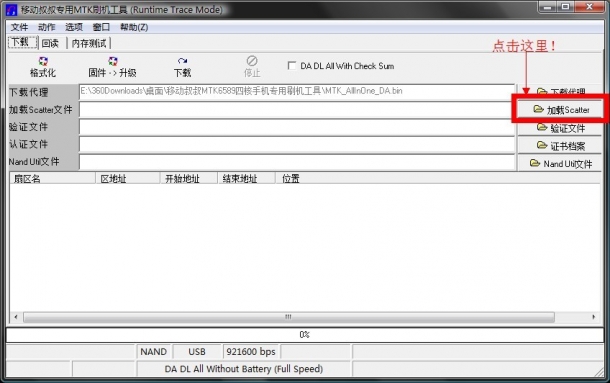610x383 pixels.
Task: Open the 窗口 menu
Action: click(x=101, y=27)
